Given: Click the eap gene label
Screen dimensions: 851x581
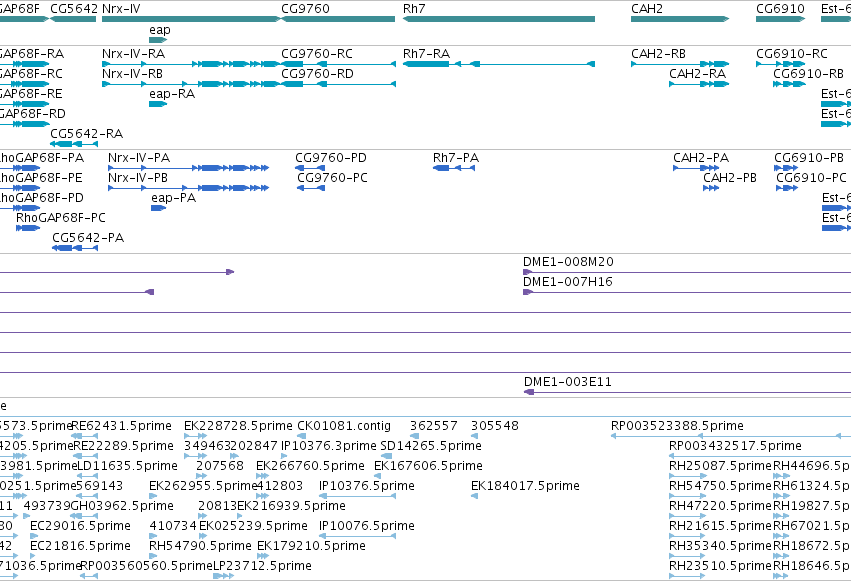Looking at the screenshot, I should point(160,30).
